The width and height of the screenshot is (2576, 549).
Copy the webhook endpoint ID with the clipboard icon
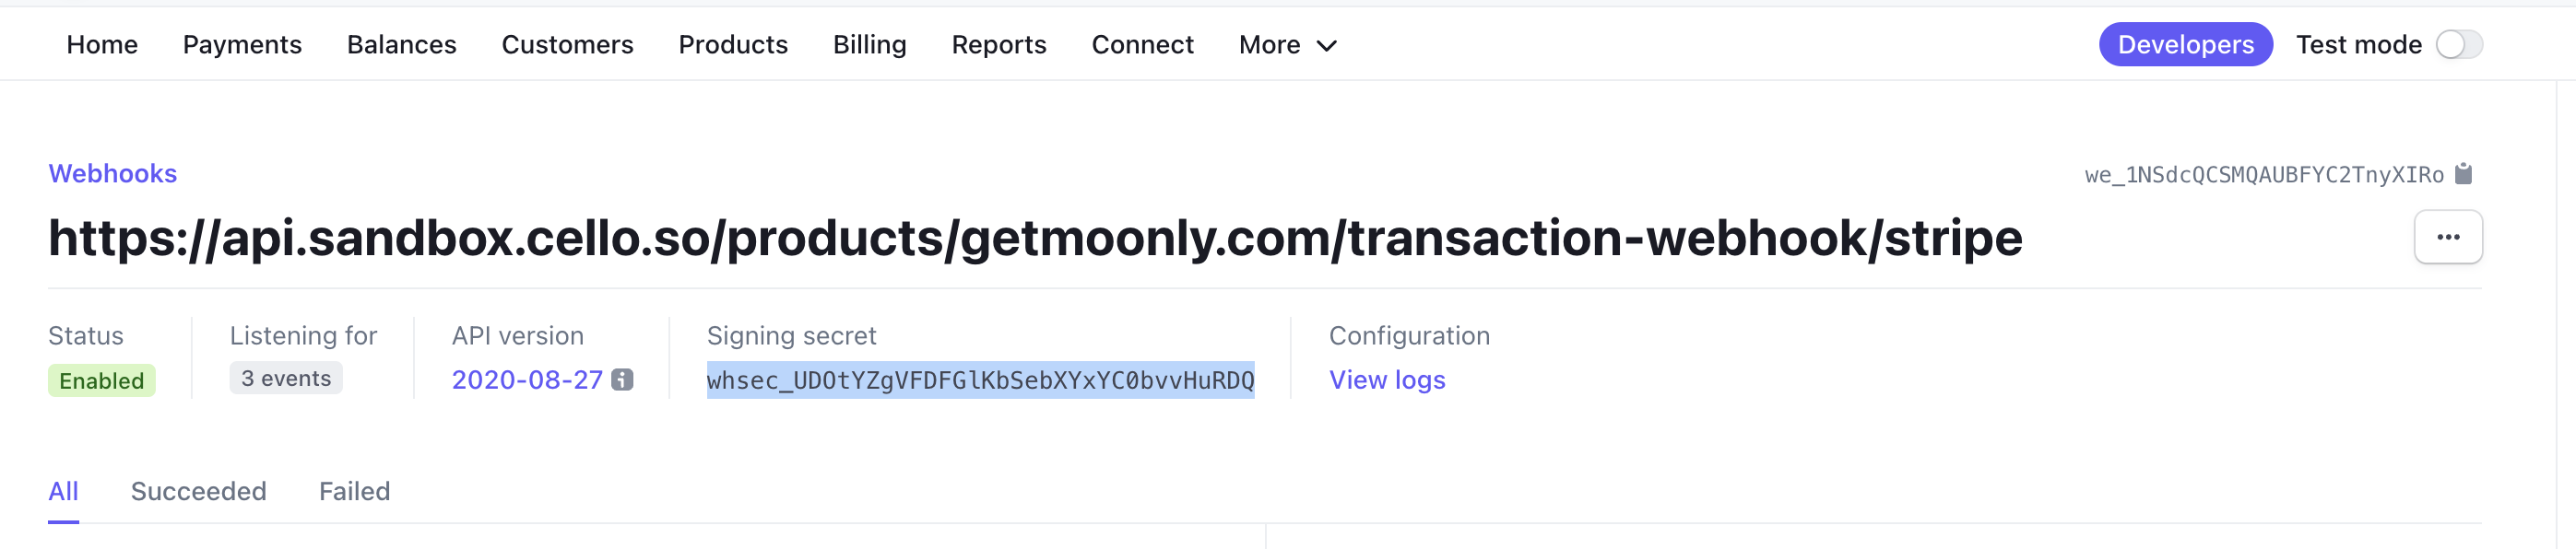tap(2463, 174)
